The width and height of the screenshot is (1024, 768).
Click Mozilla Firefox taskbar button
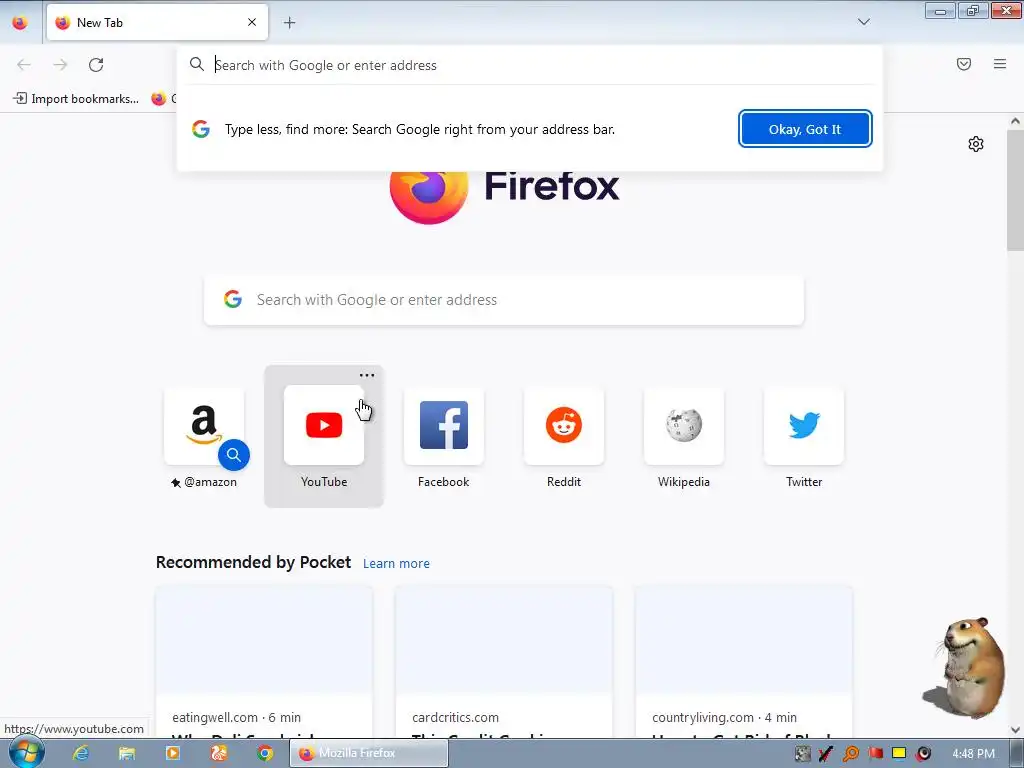369,753
